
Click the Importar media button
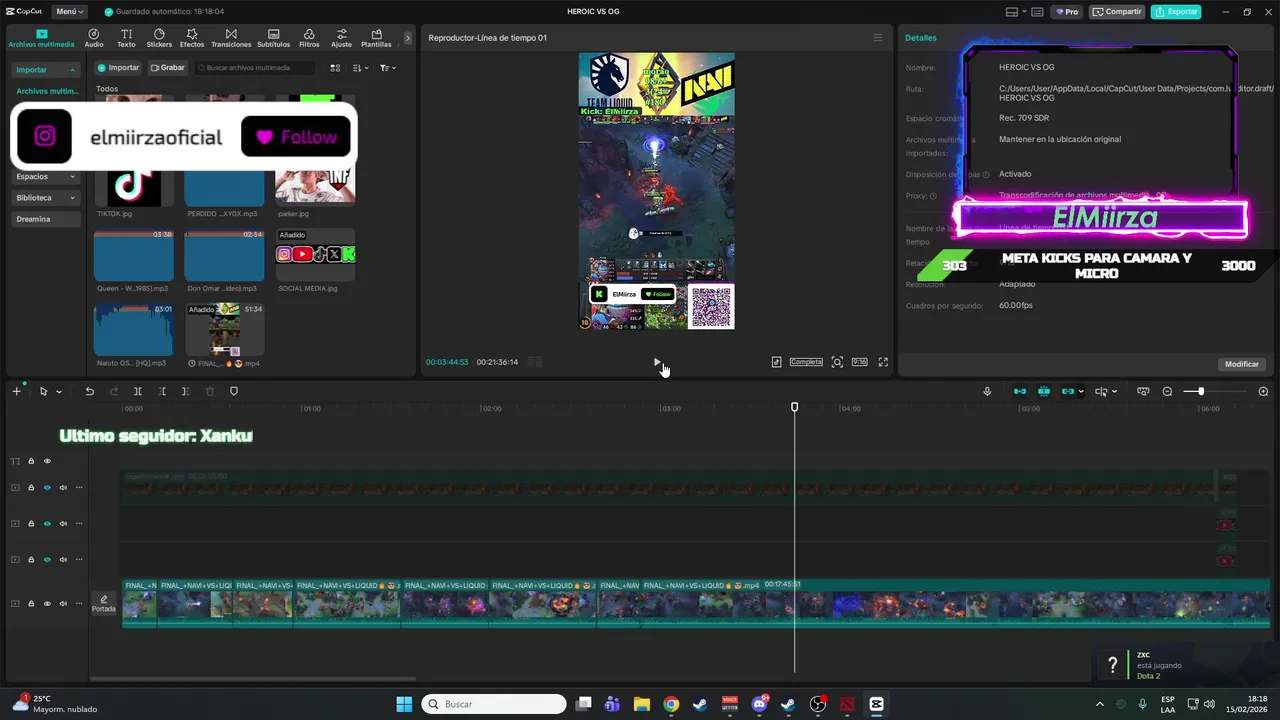118,68
